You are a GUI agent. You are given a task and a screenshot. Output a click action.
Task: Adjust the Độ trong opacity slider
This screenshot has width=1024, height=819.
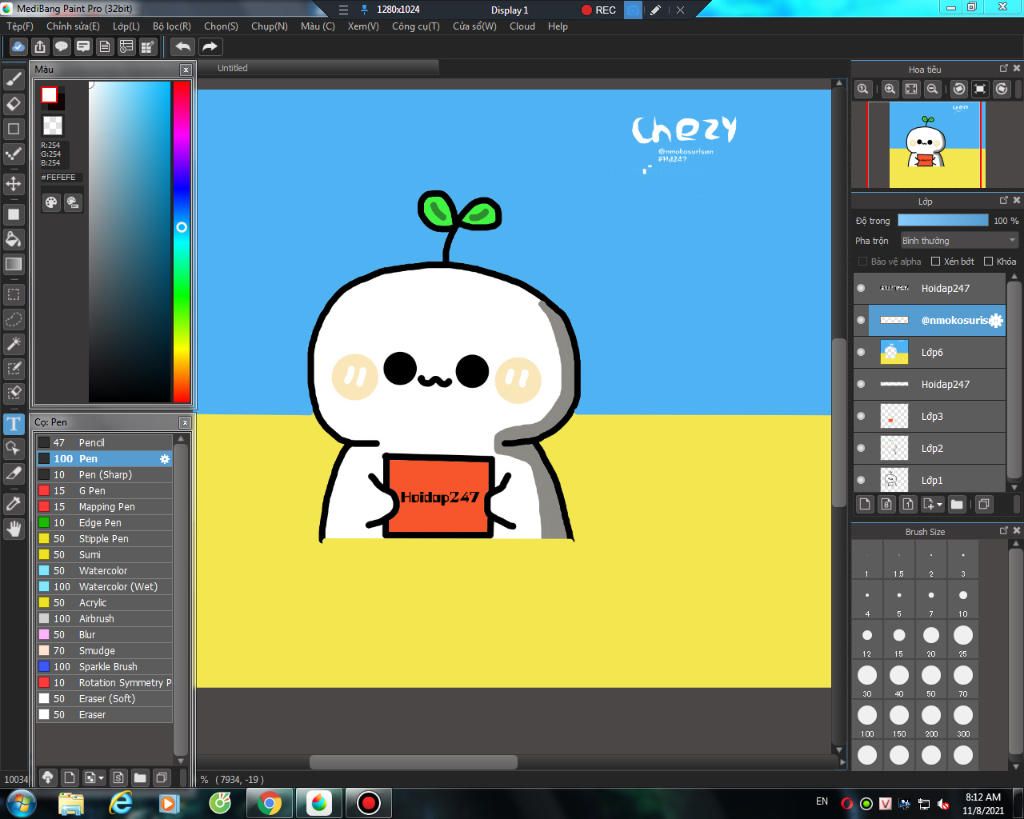coord(942,221)
